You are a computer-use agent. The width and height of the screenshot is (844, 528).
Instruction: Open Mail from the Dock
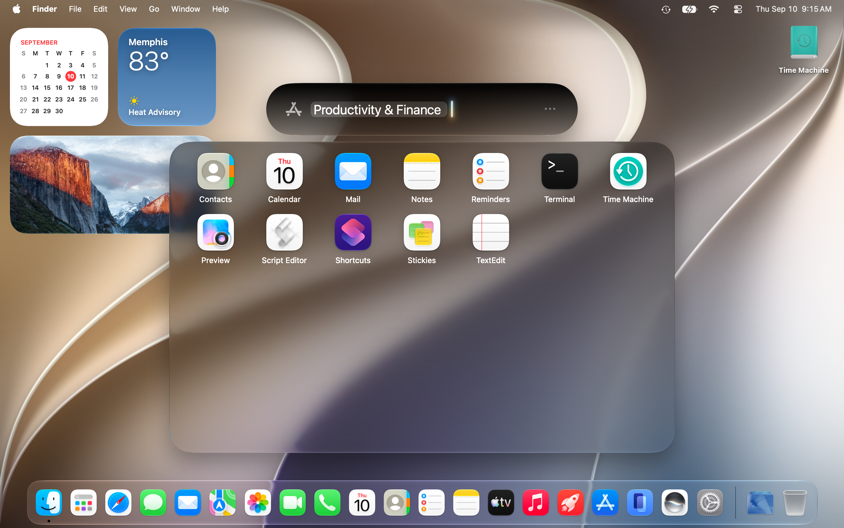click(x=188, y=503)
